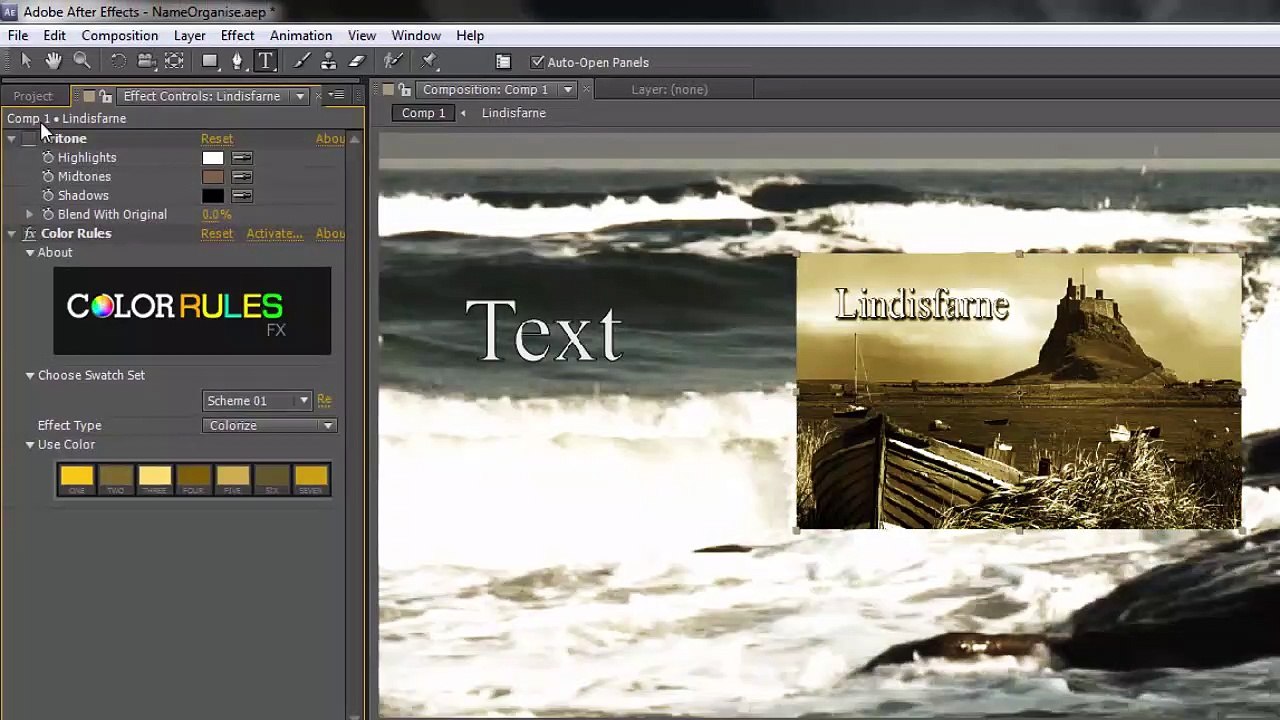
Task: Select the Pen tool
Action: coord(237,62)
